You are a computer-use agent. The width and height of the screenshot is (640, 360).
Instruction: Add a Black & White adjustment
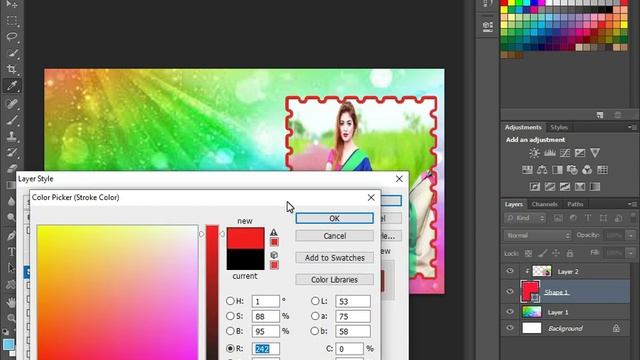557,170
